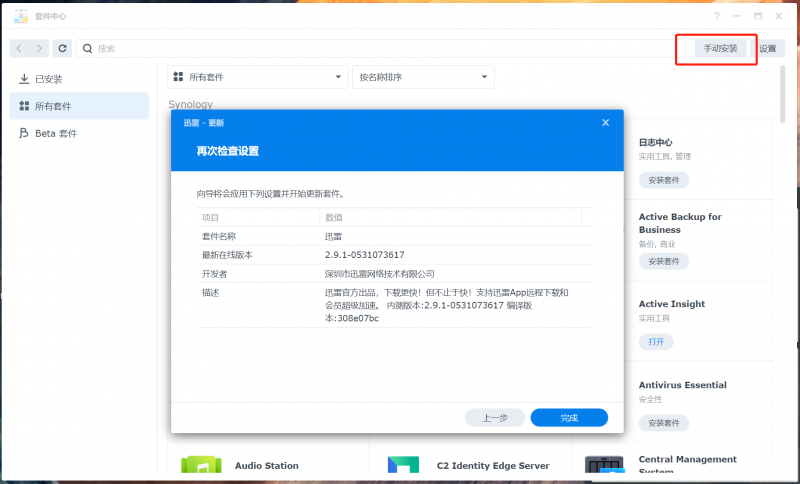Click the Beta icon in sidebar
The height and width of the screenshot is (484, 800).
tap(23, 133)
